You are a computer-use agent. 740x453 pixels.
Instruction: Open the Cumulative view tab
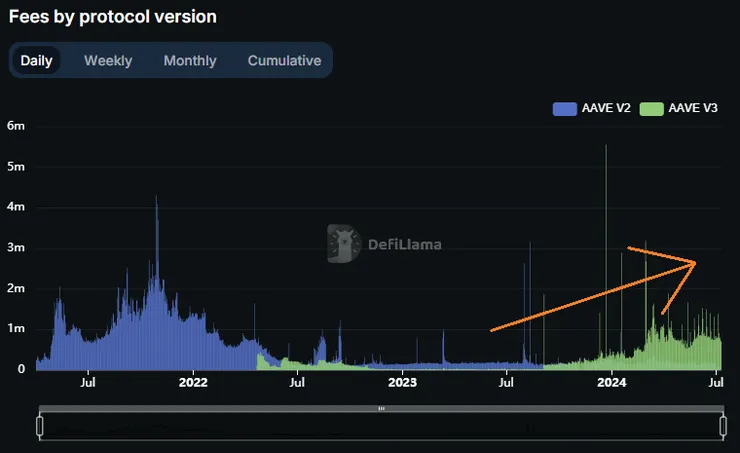point(284,60)
